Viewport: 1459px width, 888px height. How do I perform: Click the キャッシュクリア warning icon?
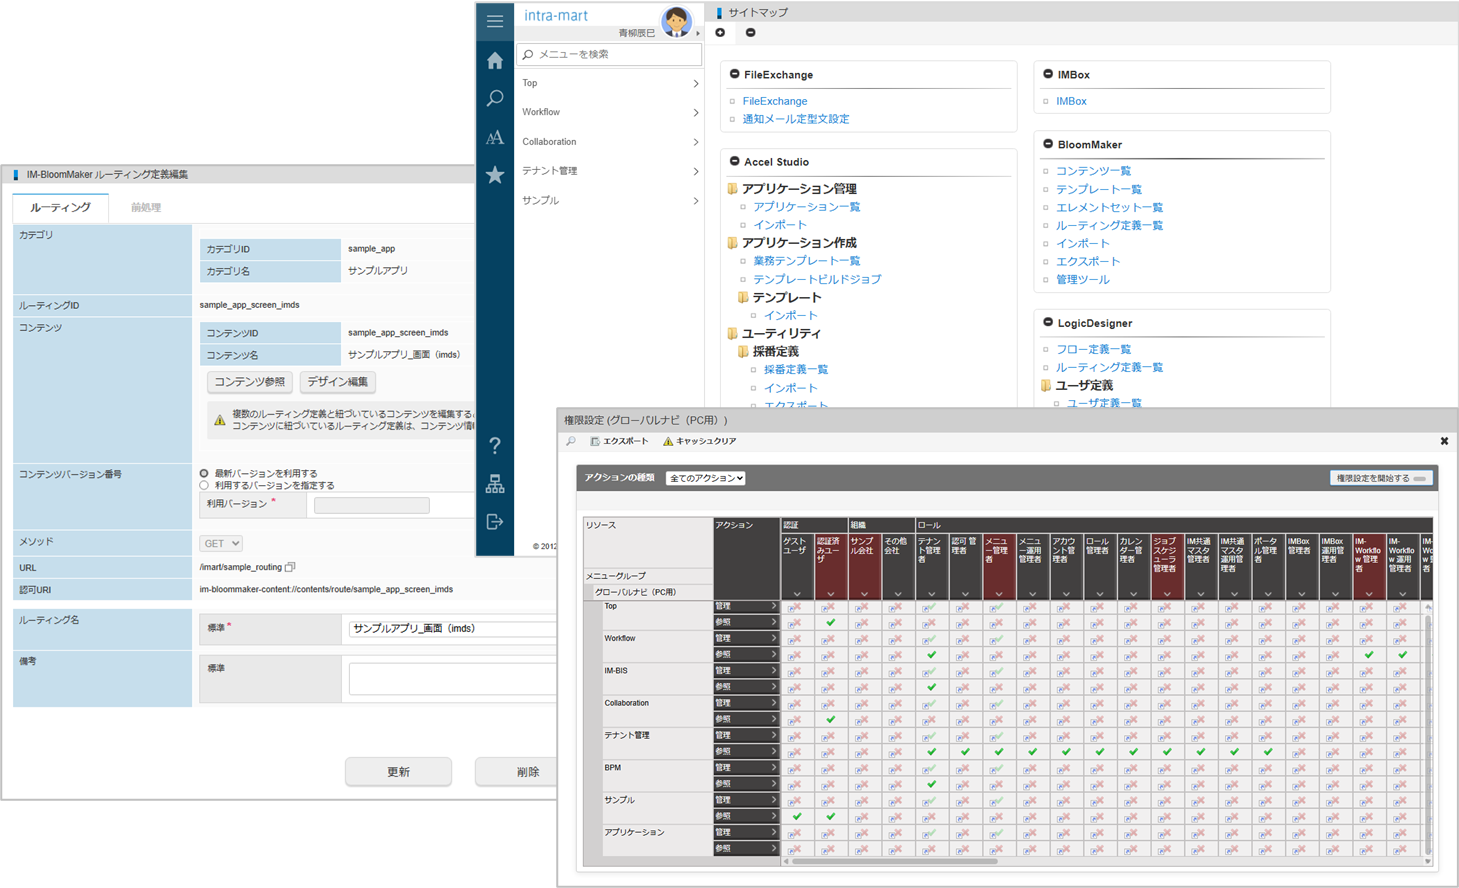[x=668, y=441]
